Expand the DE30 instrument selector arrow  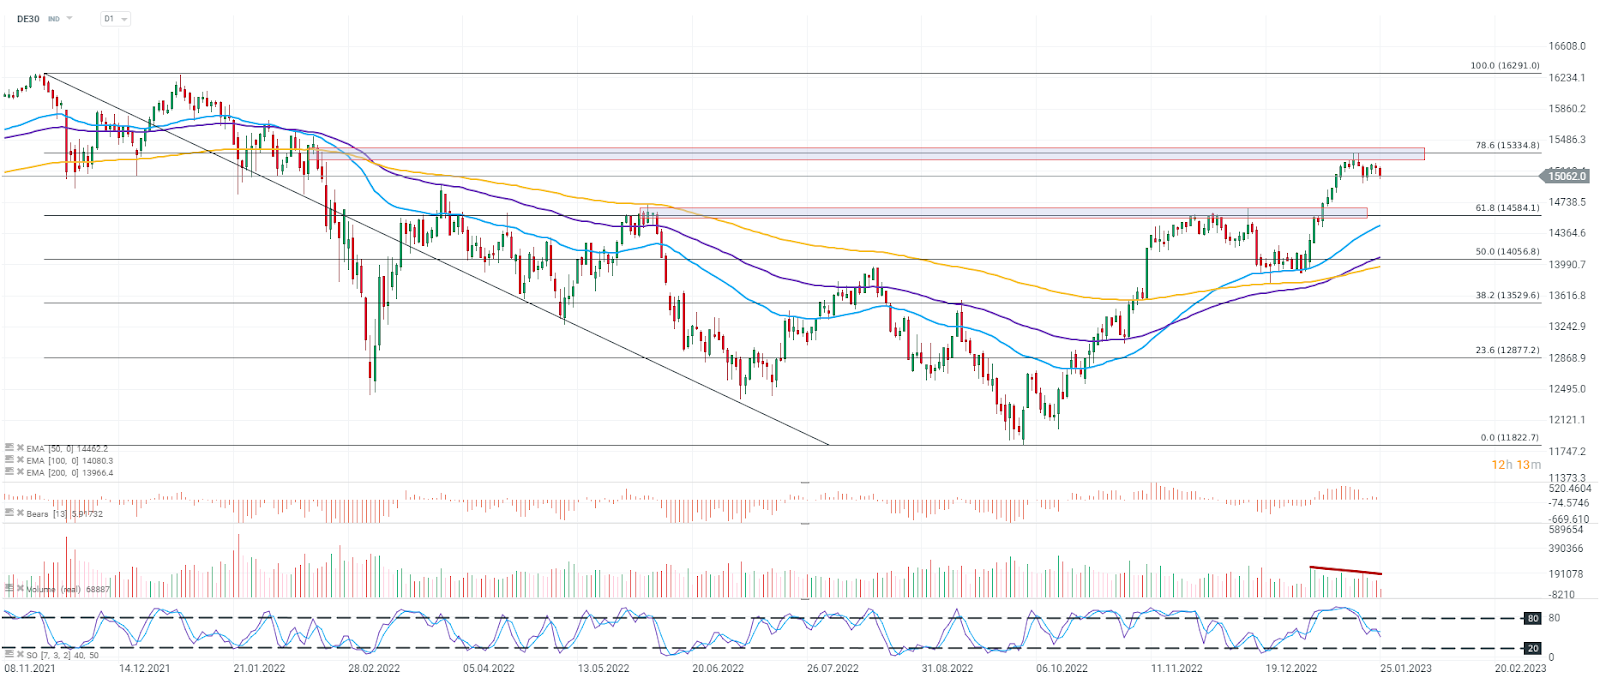tap(70, 19)
